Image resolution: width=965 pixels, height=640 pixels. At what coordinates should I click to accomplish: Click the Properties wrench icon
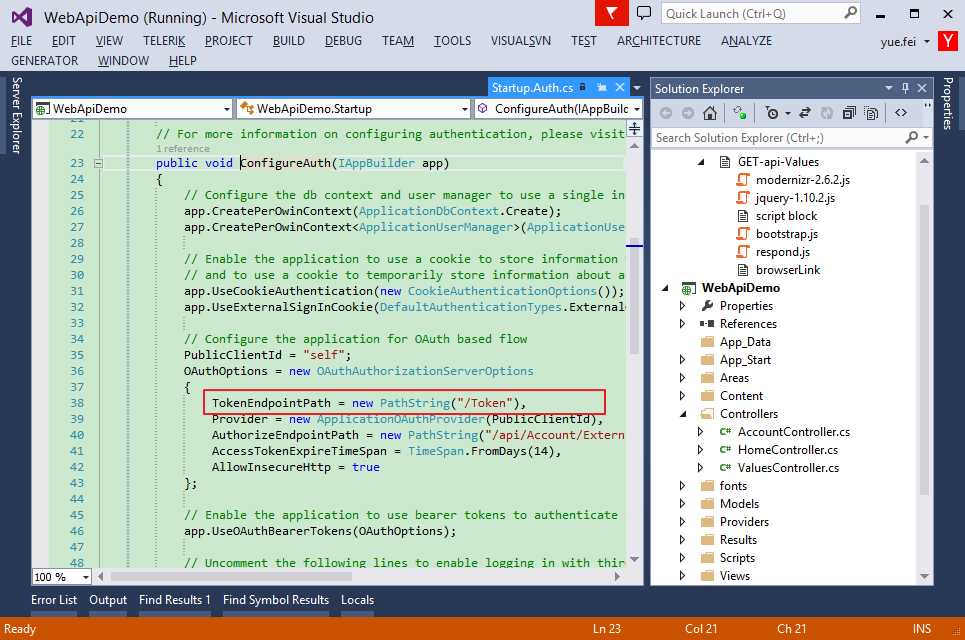point(707,306)
